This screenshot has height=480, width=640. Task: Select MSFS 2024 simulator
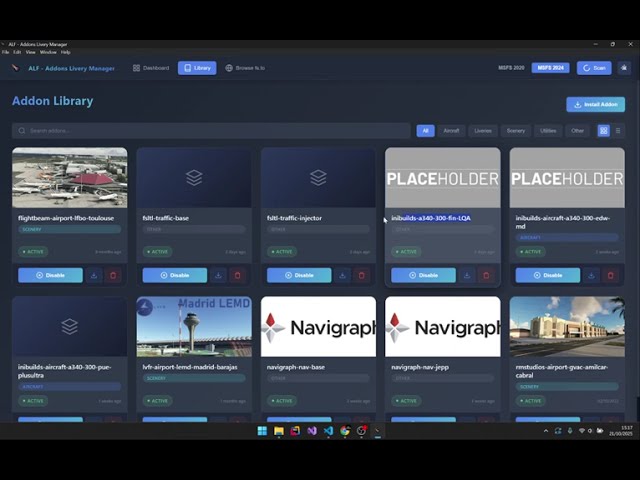coord(550,68)
